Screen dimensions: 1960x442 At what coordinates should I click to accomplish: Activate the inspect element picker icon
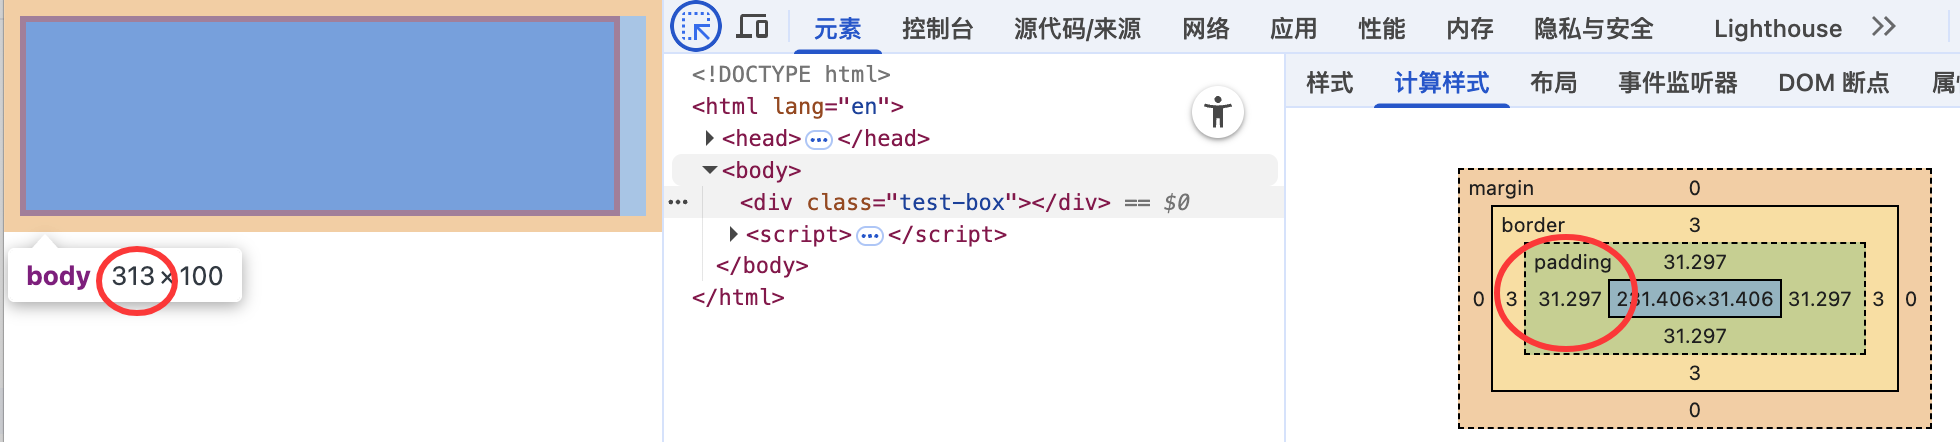tap(696, 26)
